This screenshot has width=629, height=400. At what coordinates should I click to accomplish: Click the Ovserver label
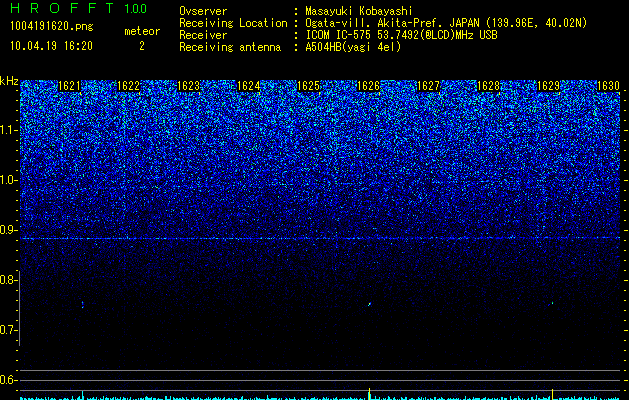tap(203, 11)
